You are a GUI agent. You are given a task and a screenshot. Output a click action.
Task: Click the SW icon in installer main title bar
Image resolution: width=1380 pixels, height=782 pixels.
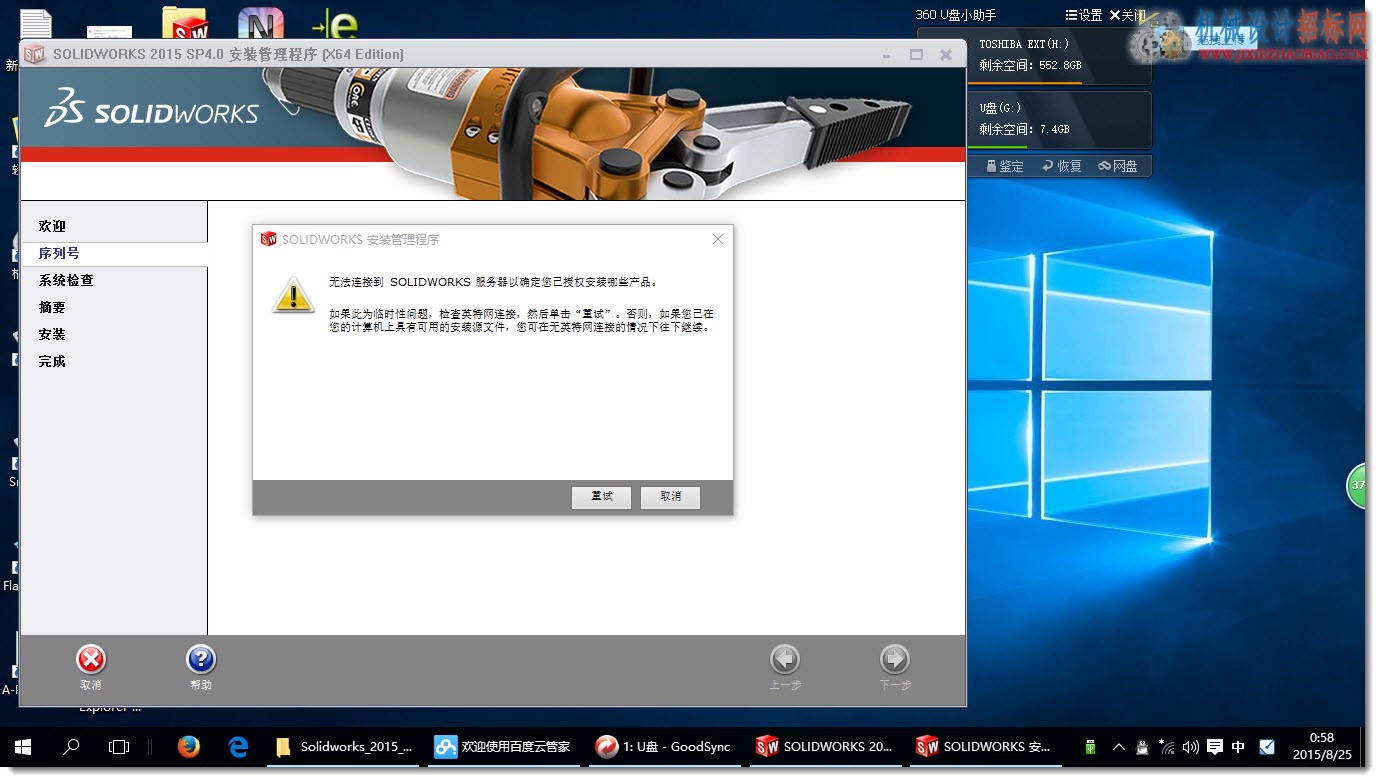[35, 54]
